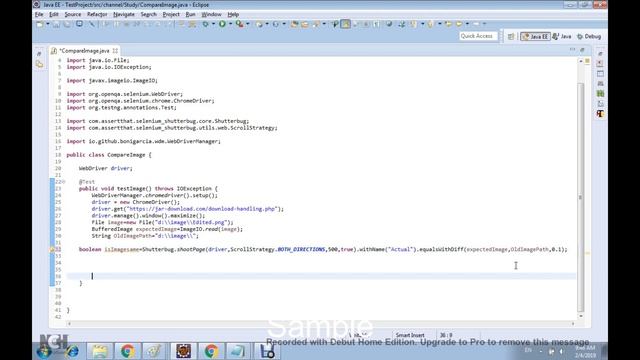Open the New file dropdown arrow

click(x=47, y=24)
